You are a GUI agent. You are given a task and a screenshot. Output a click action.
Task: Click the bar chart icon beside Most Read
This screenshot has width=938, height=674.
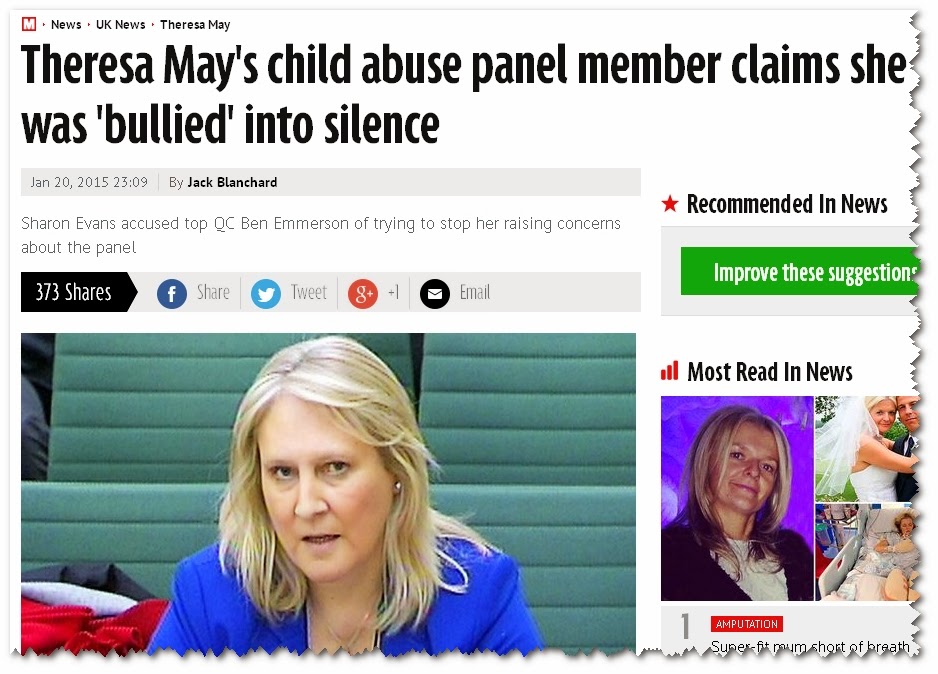pyautogui.click(x=669, y=371)
